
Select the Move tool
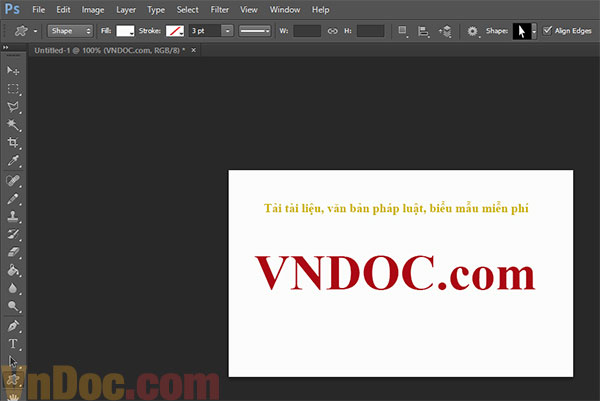coord(13,71)
